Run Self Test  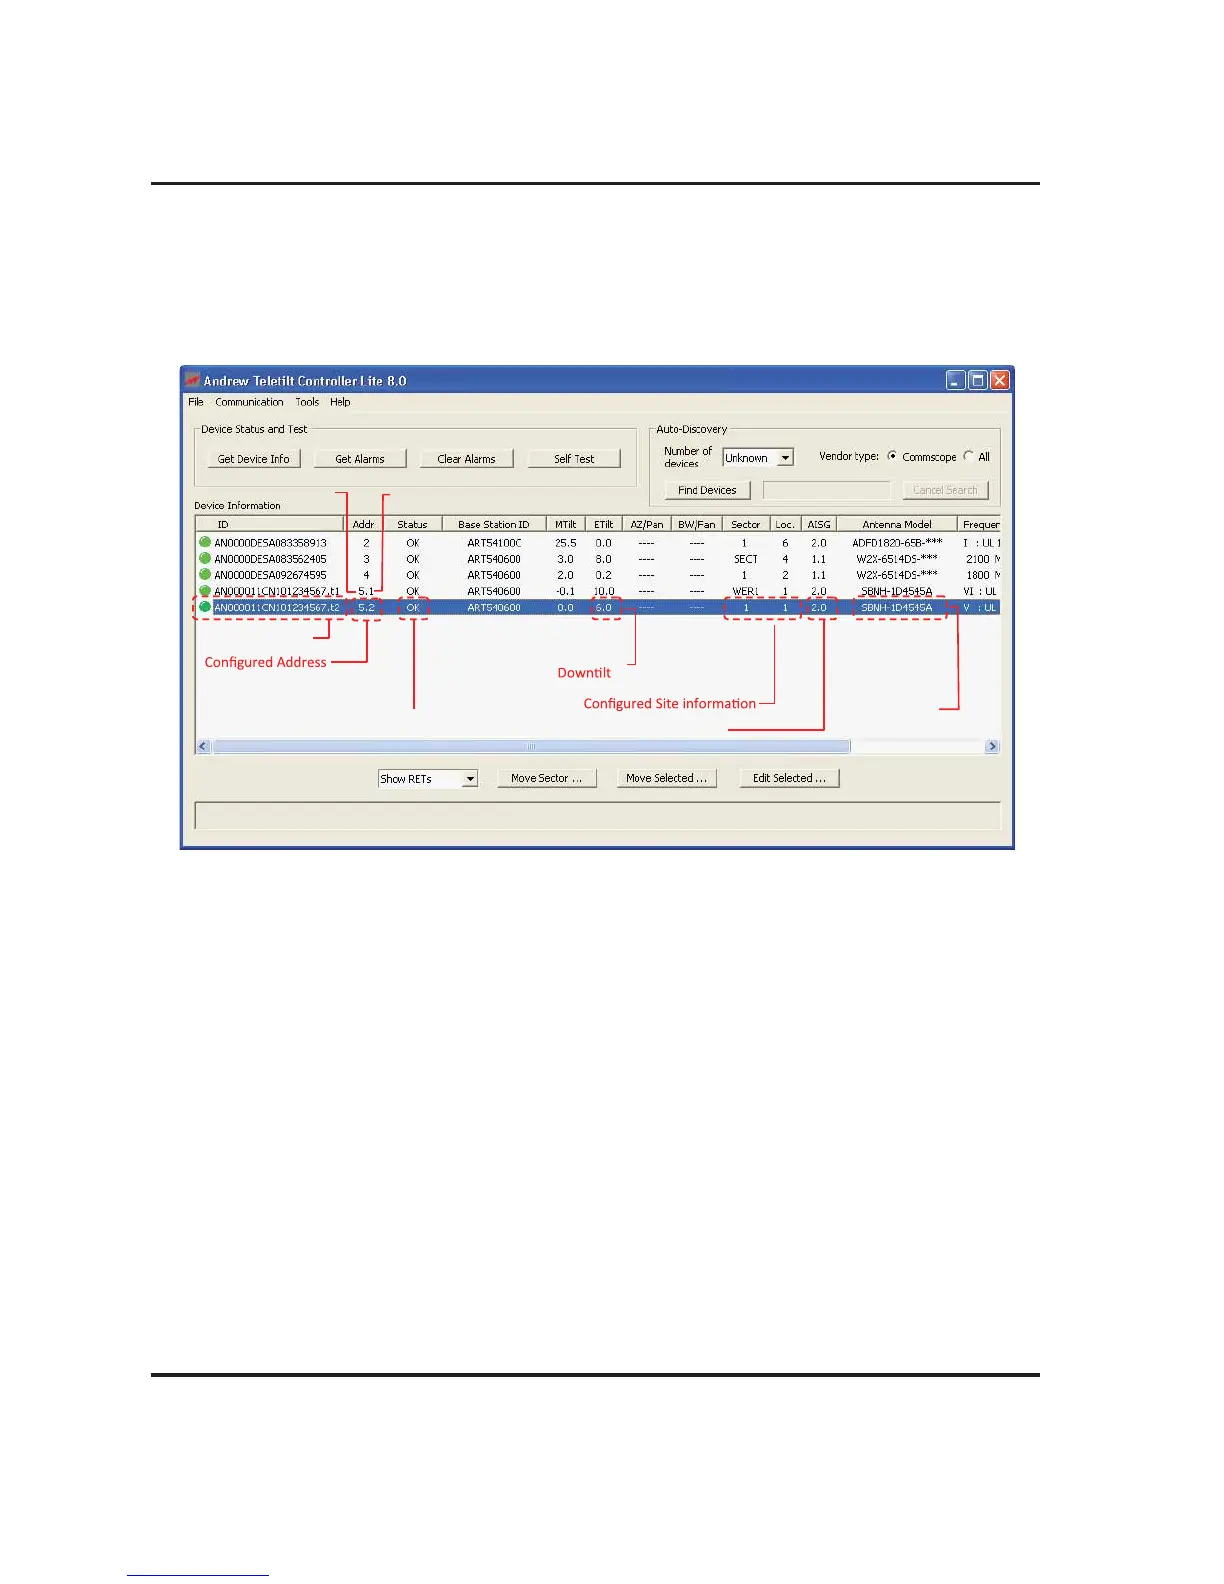574,459
